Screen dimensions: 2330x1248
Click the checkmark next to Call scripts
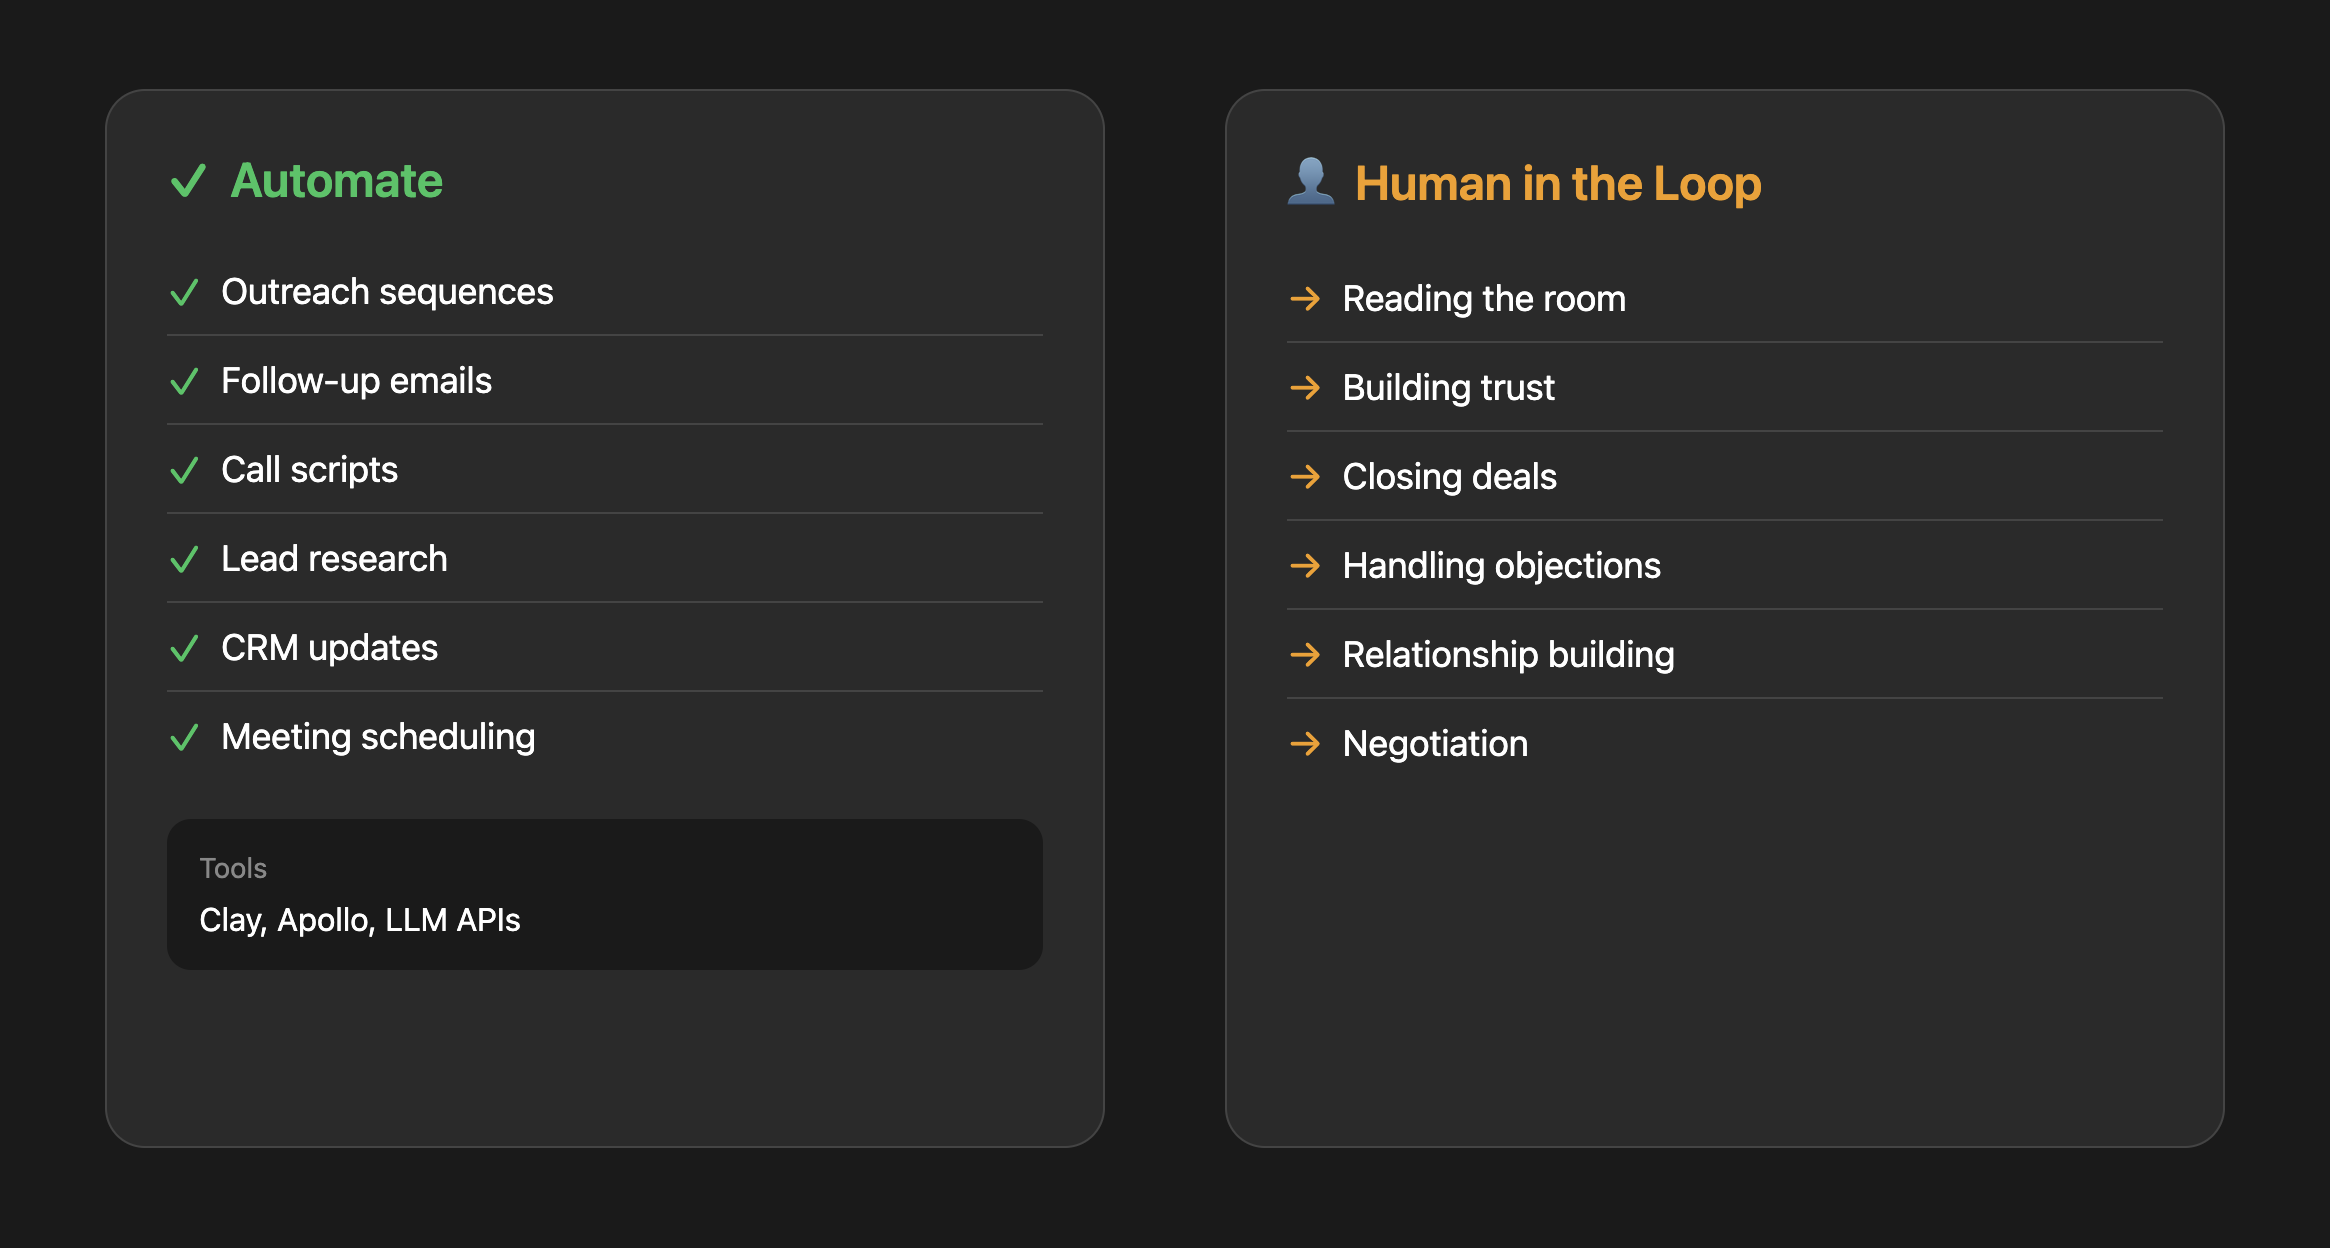[184, 471]
